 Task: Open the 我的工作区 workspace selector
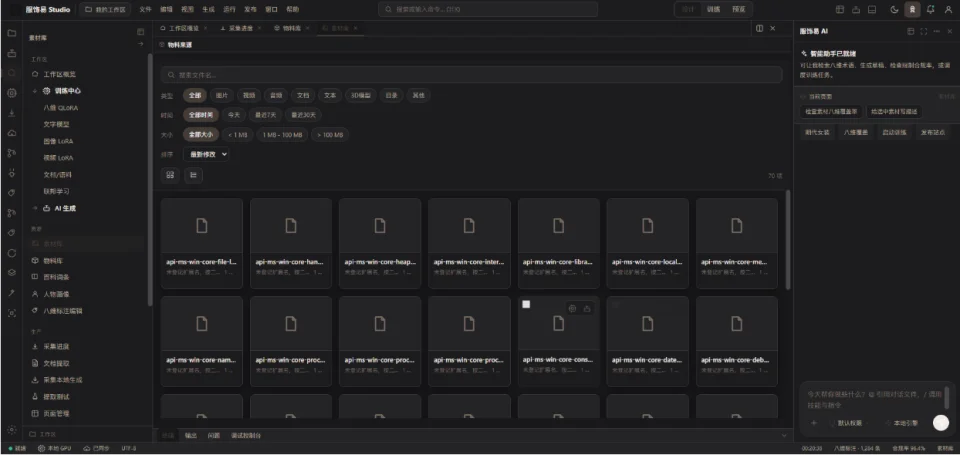105,10
